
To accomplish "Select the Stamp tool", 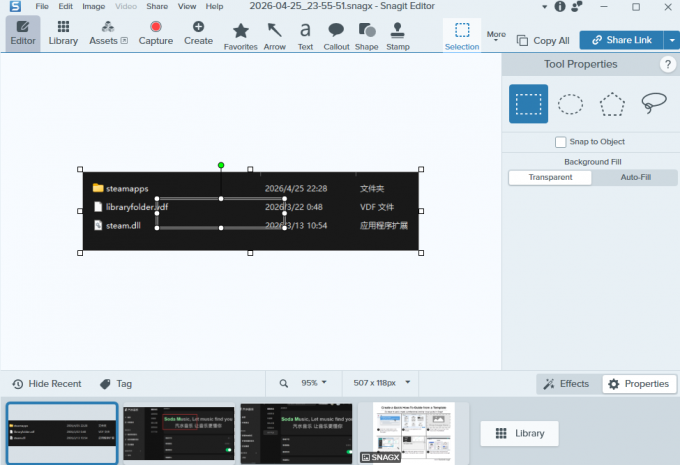I will pyautogui.click(x=398, y=36).
